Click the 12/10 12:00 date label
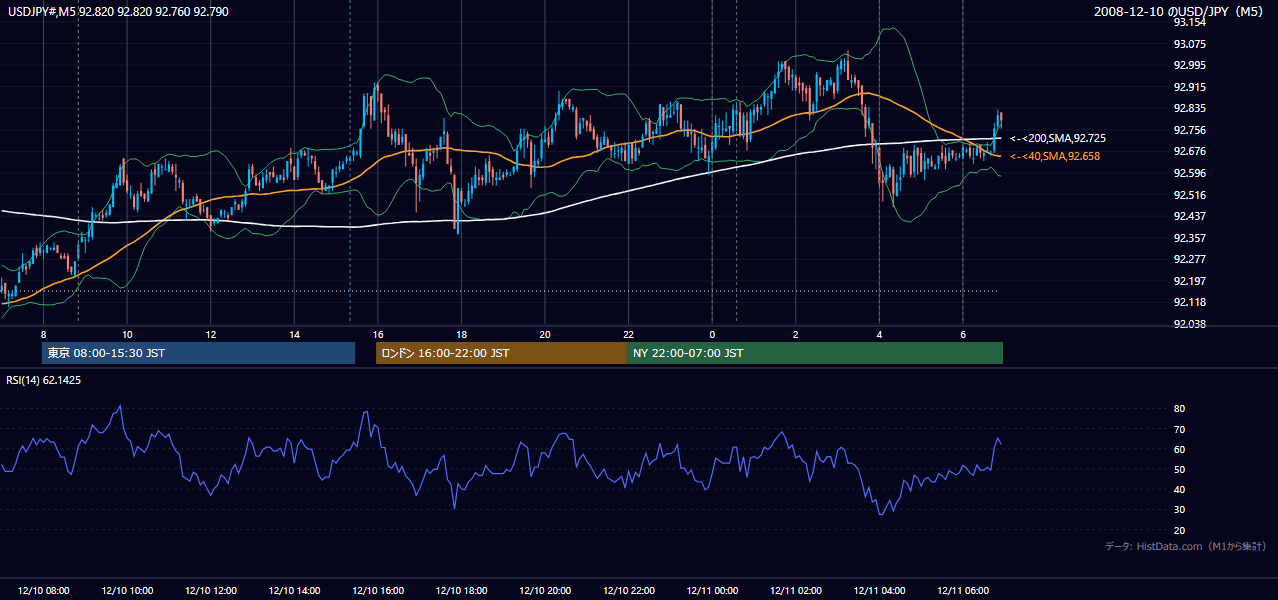 [210, 591]
